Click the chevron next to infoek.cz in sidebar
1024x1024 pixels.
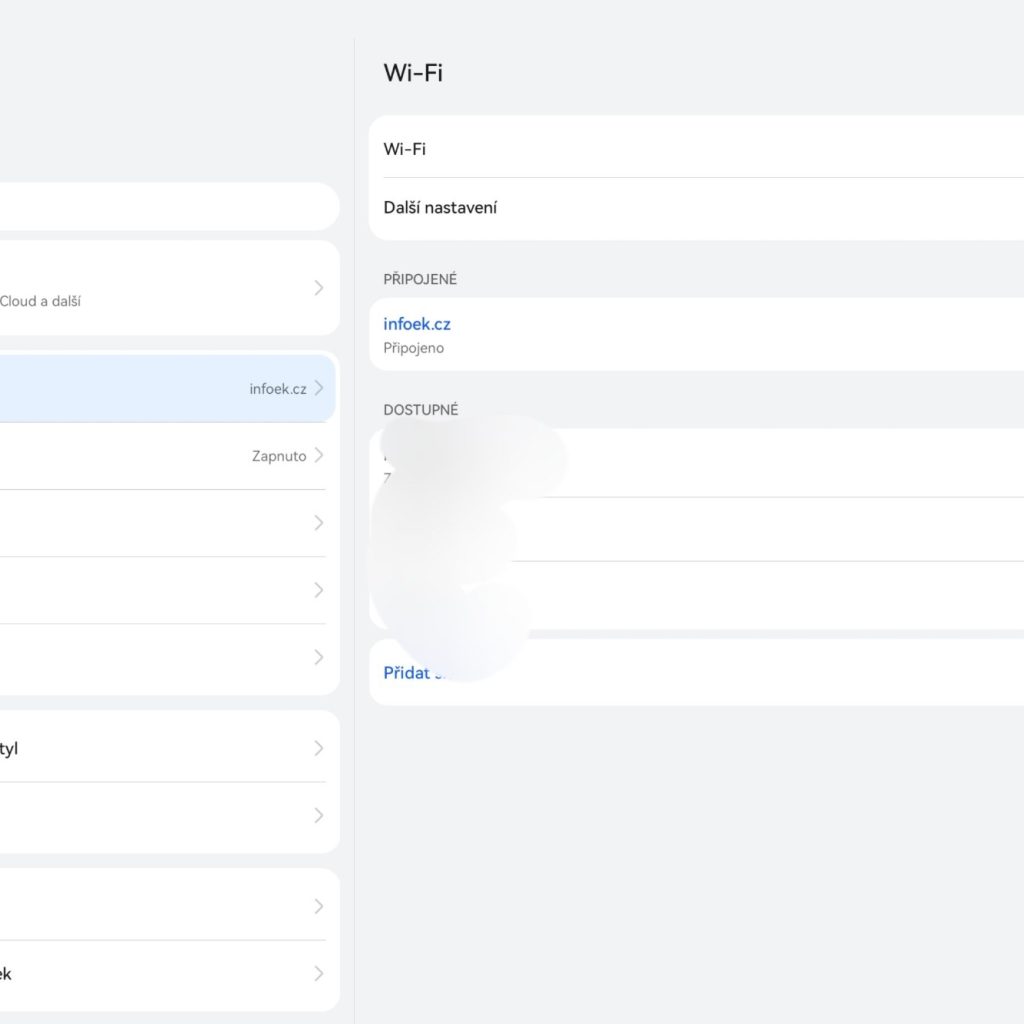319,388
